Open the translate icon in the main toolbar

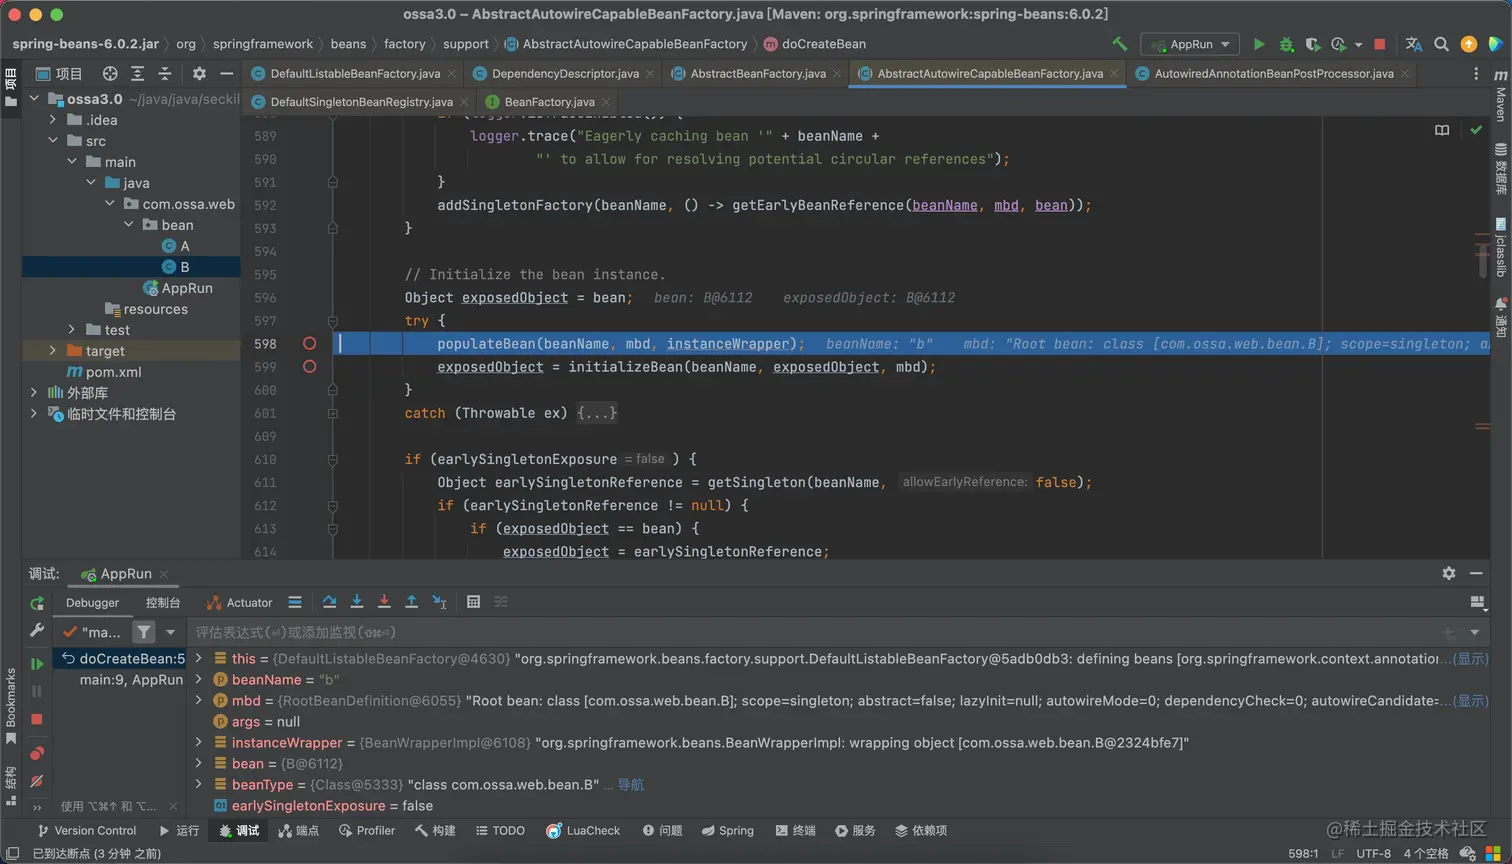pos(1413,44)
